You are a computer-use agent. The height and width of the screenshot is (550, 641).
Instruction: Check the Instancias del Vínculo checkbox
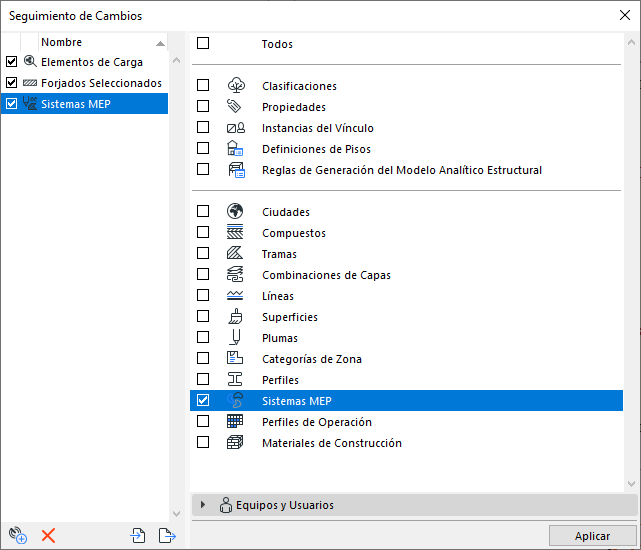click(x=203, y=127)
